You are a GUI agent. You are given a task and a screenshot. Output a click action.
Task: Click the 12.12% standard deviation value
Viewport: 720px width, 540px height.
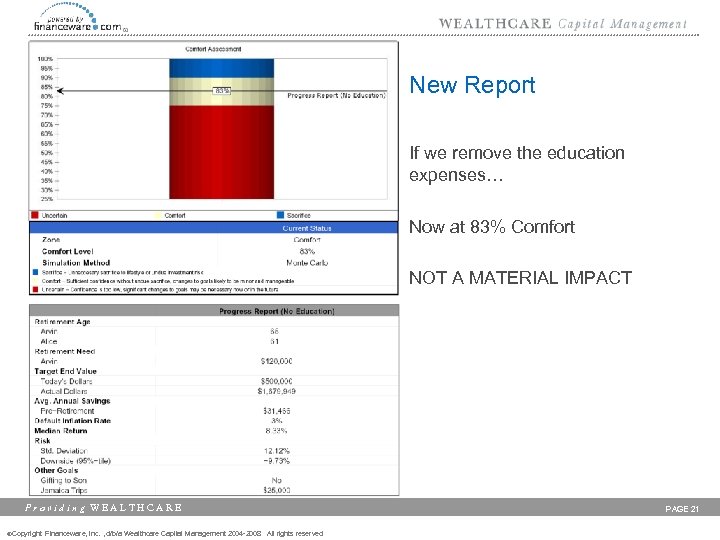click(x=276, y=451)
